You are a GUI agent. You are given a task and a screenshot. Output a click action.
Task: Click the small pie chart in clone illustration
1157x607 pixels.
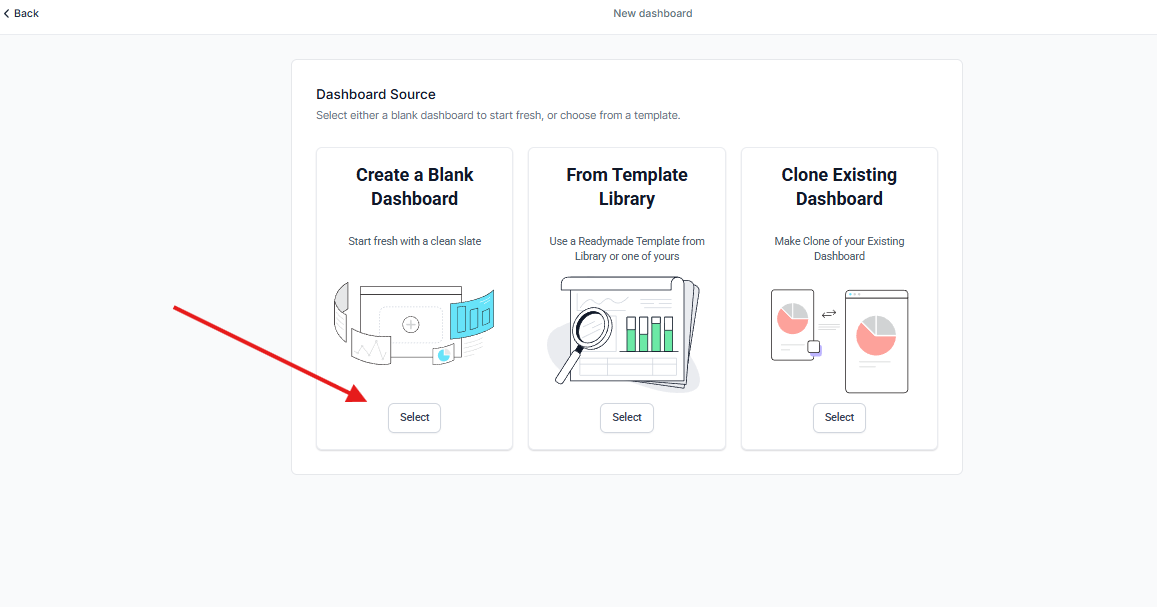[792, 319]
